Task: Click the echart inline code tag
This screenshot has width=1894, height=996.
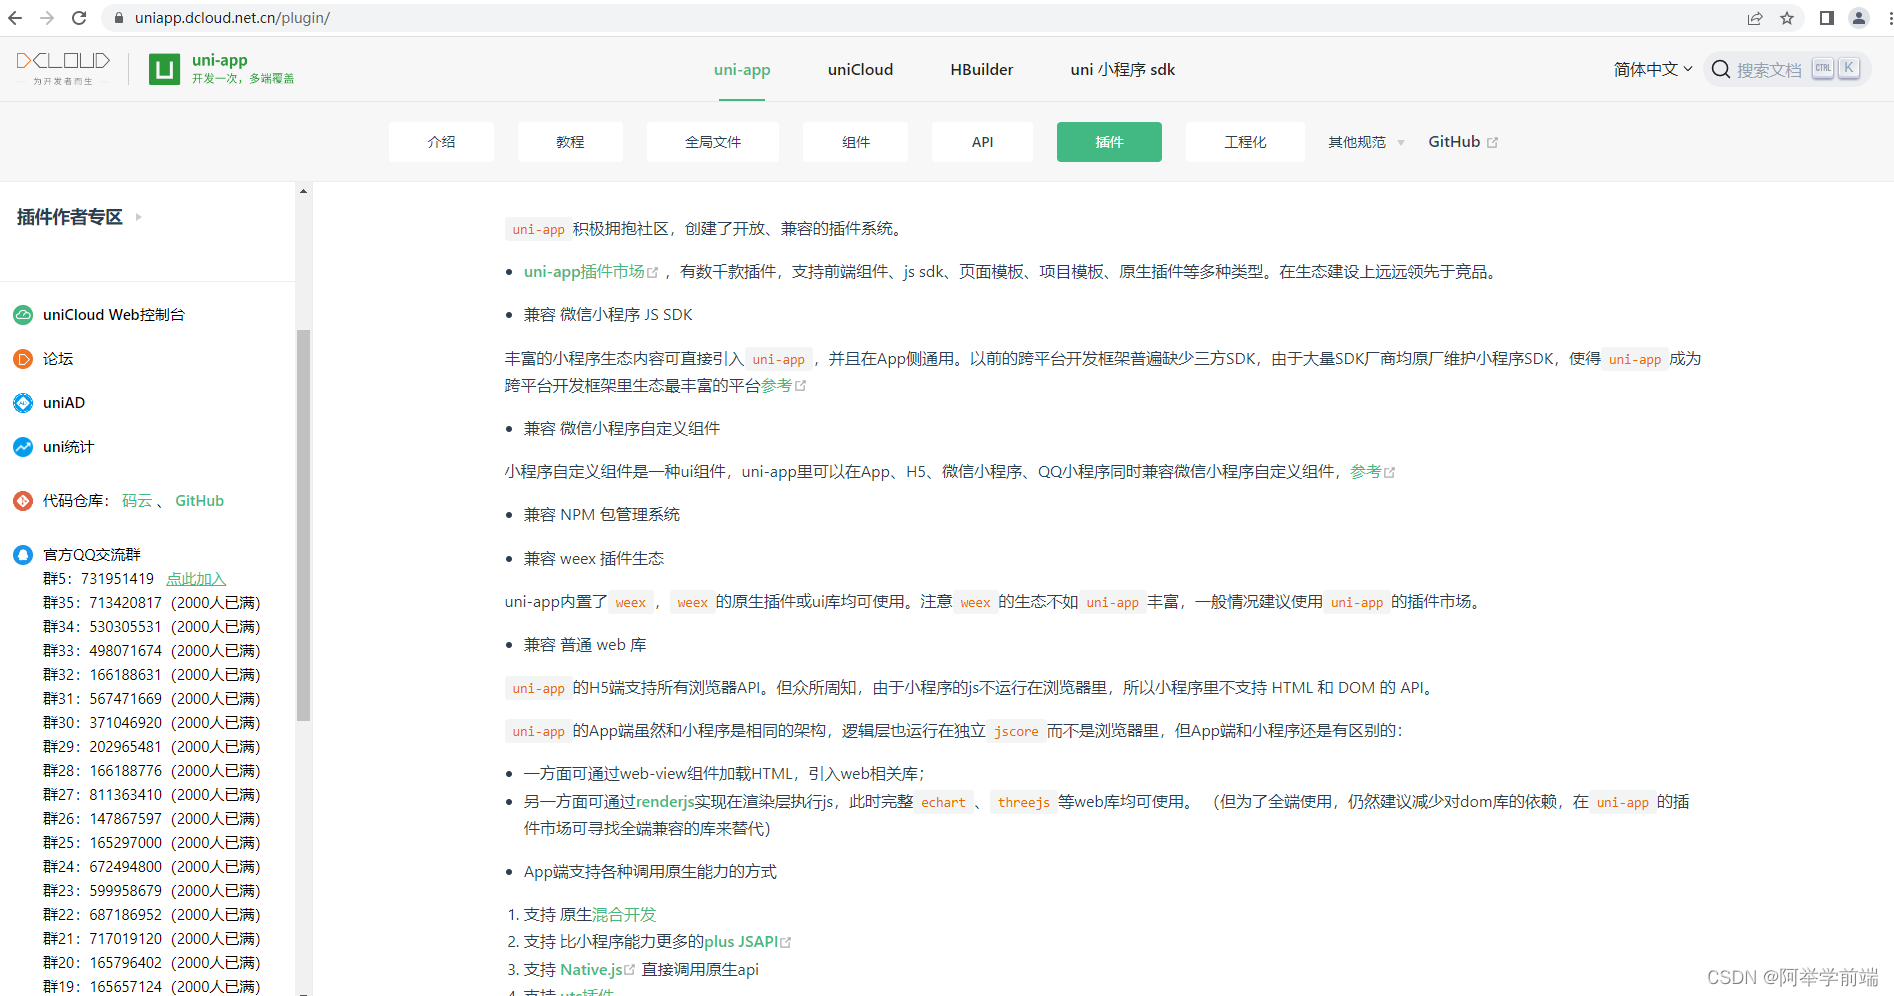Action: coord(943,802)
